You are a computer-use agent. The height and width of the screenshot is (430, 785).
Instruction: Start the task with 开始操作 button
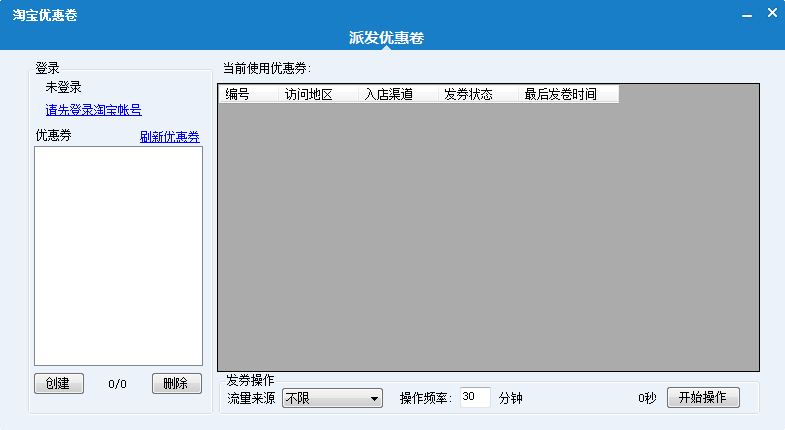703,397
